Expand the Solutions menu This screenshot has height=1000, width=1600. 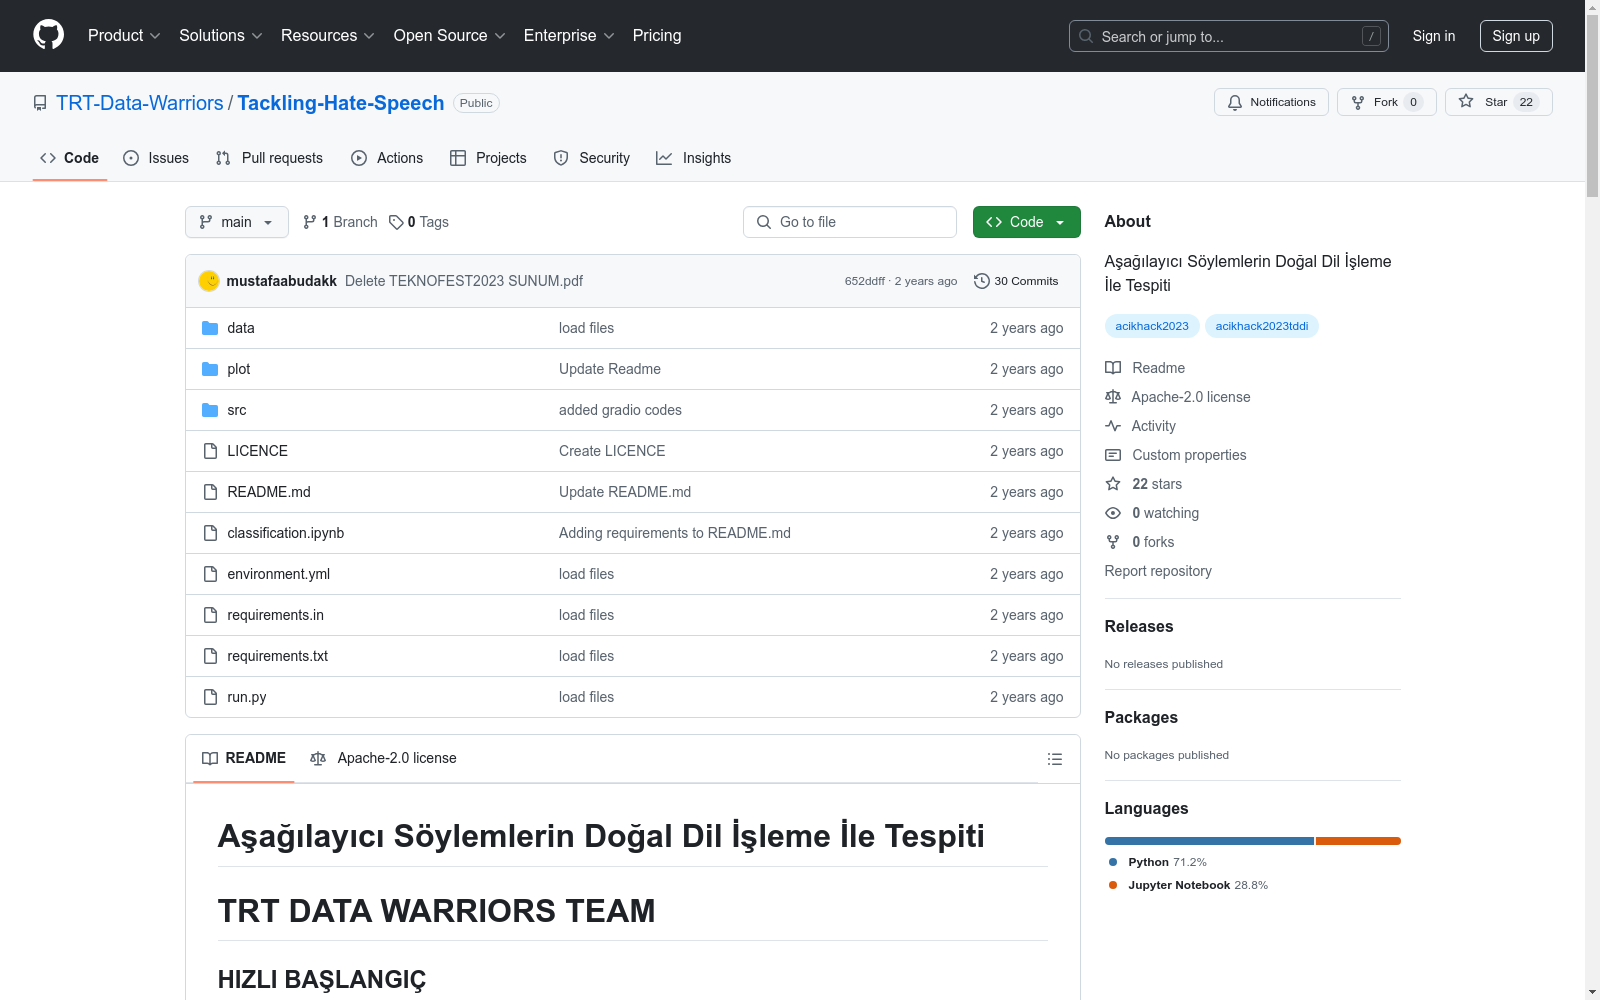click(x=221, y=35)
